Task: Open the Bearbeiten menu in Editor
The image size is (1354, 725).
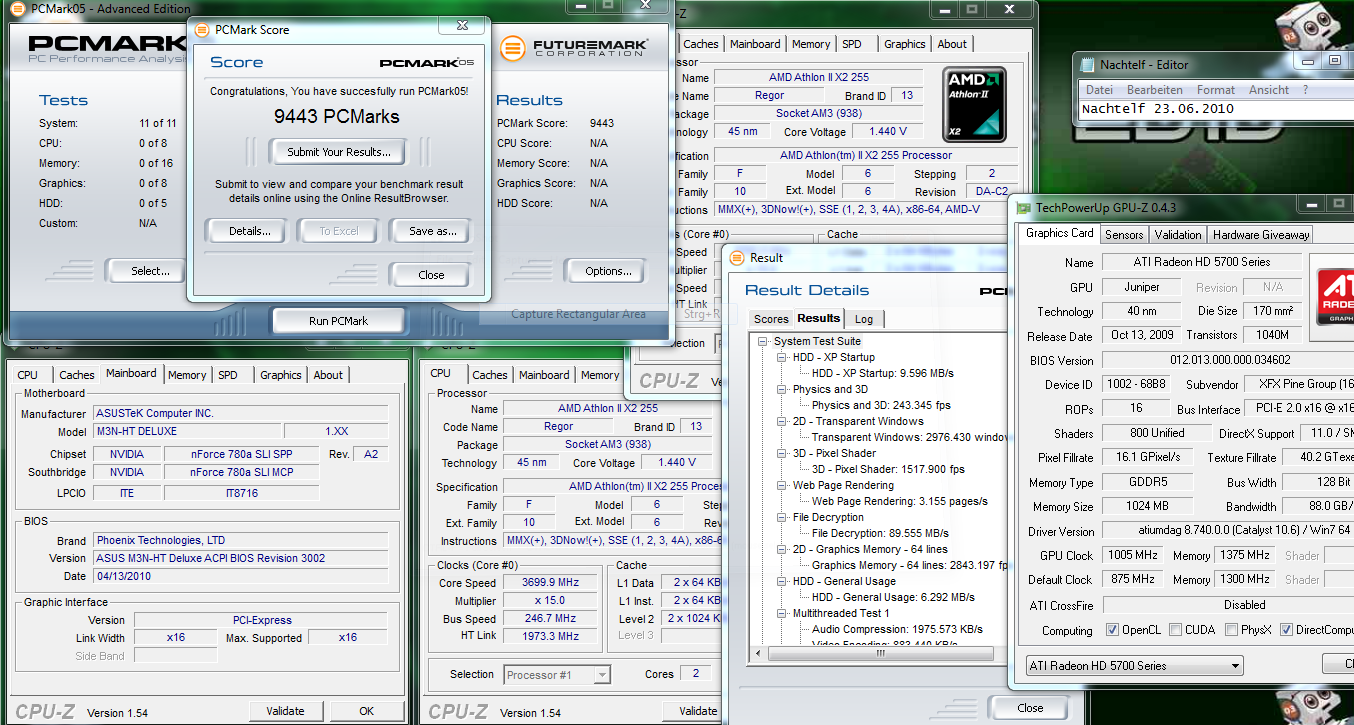Action: [1154, 89]
